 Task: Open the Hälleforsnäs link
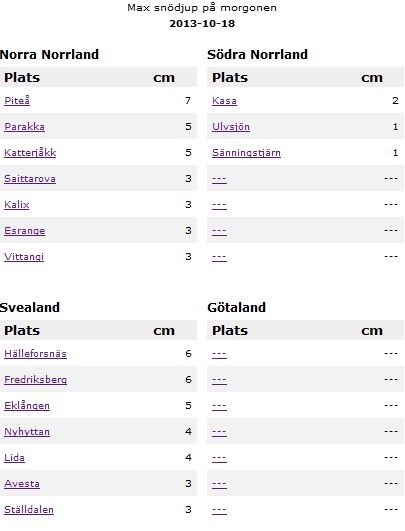[35, 354]
